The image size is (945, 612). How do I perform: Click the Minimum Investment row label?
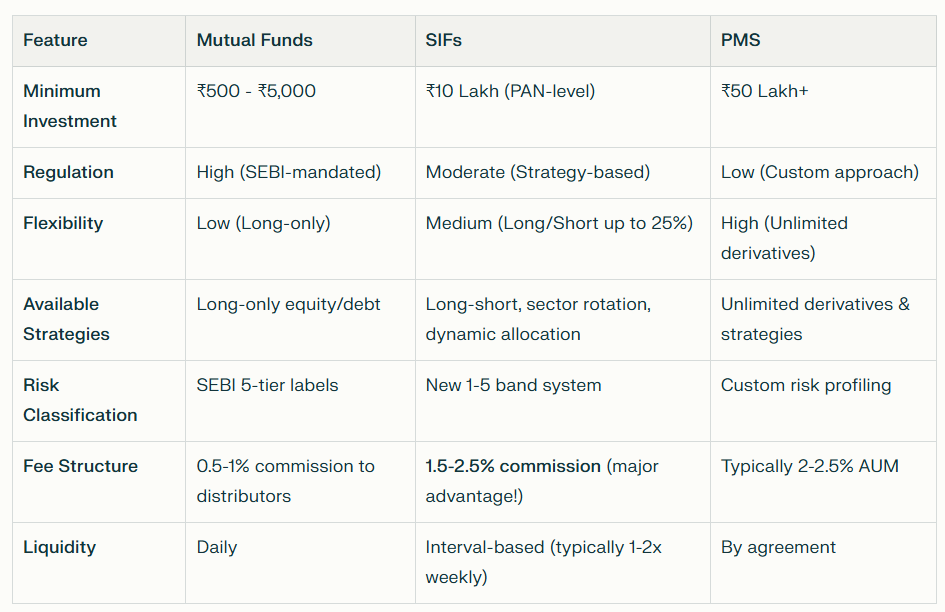pyautogui.click(x=70, y=106)
